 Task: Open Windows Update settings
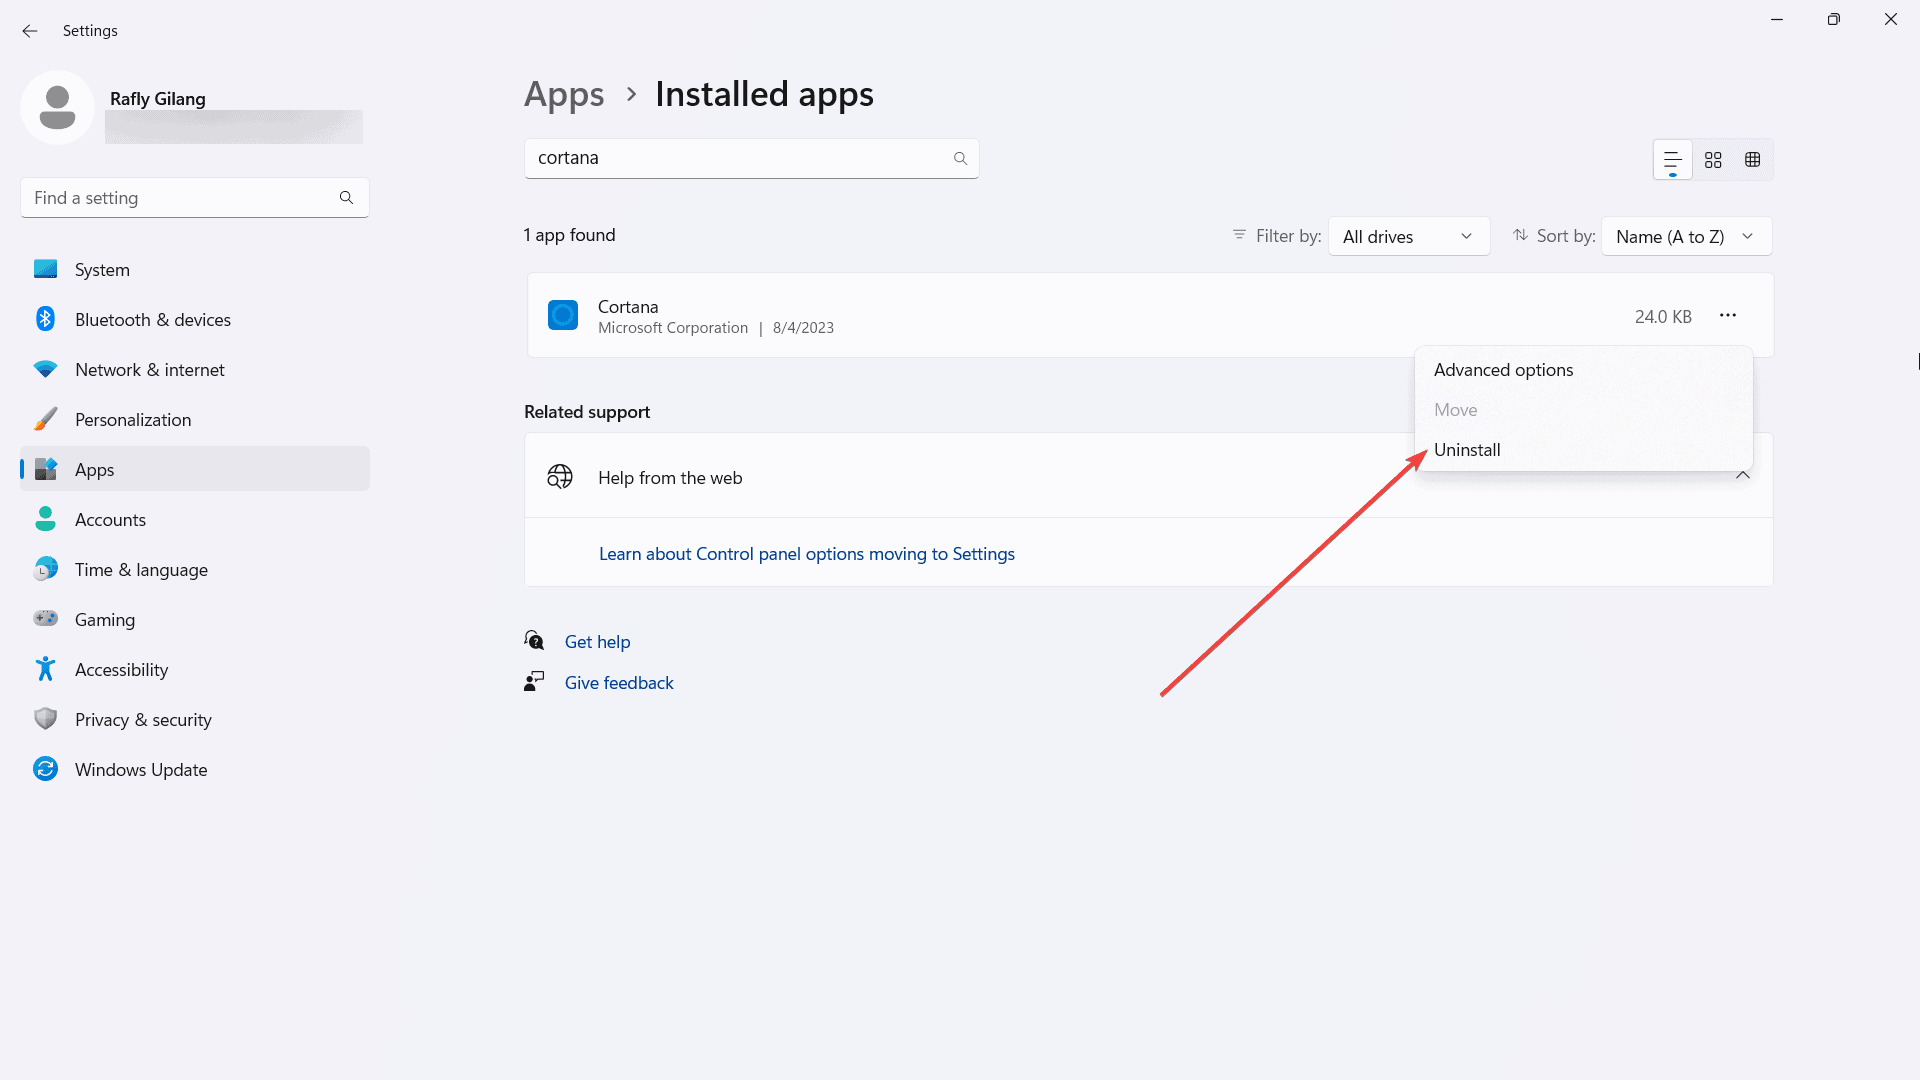(x=195, y=769)
